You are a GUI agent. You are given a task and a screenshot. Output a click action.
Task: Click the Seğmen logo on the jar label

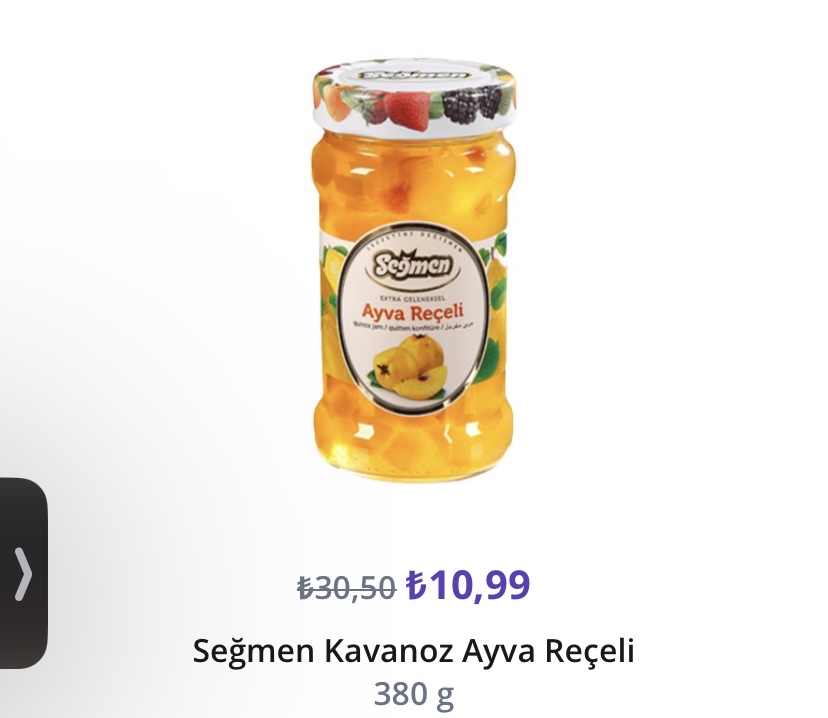(413, 267)
